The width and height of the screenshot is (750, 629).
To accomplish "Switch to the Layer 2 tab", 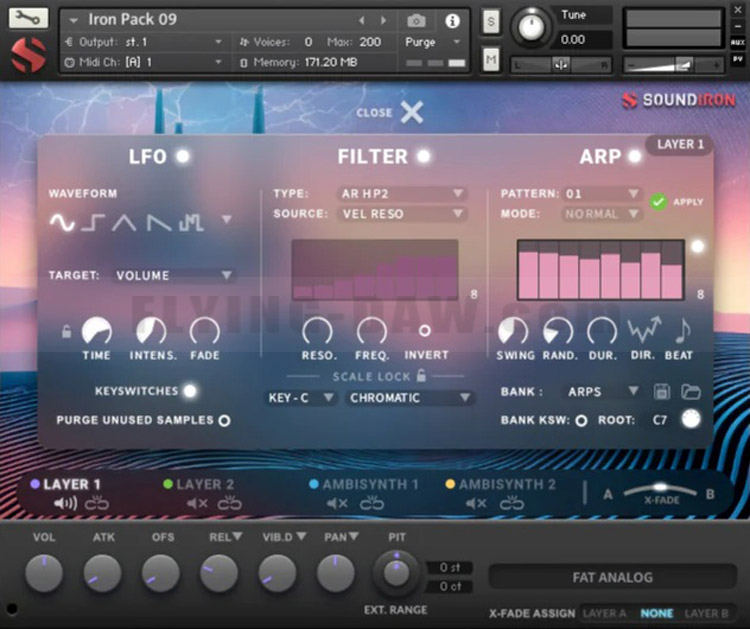I will (x=204, y=485).
